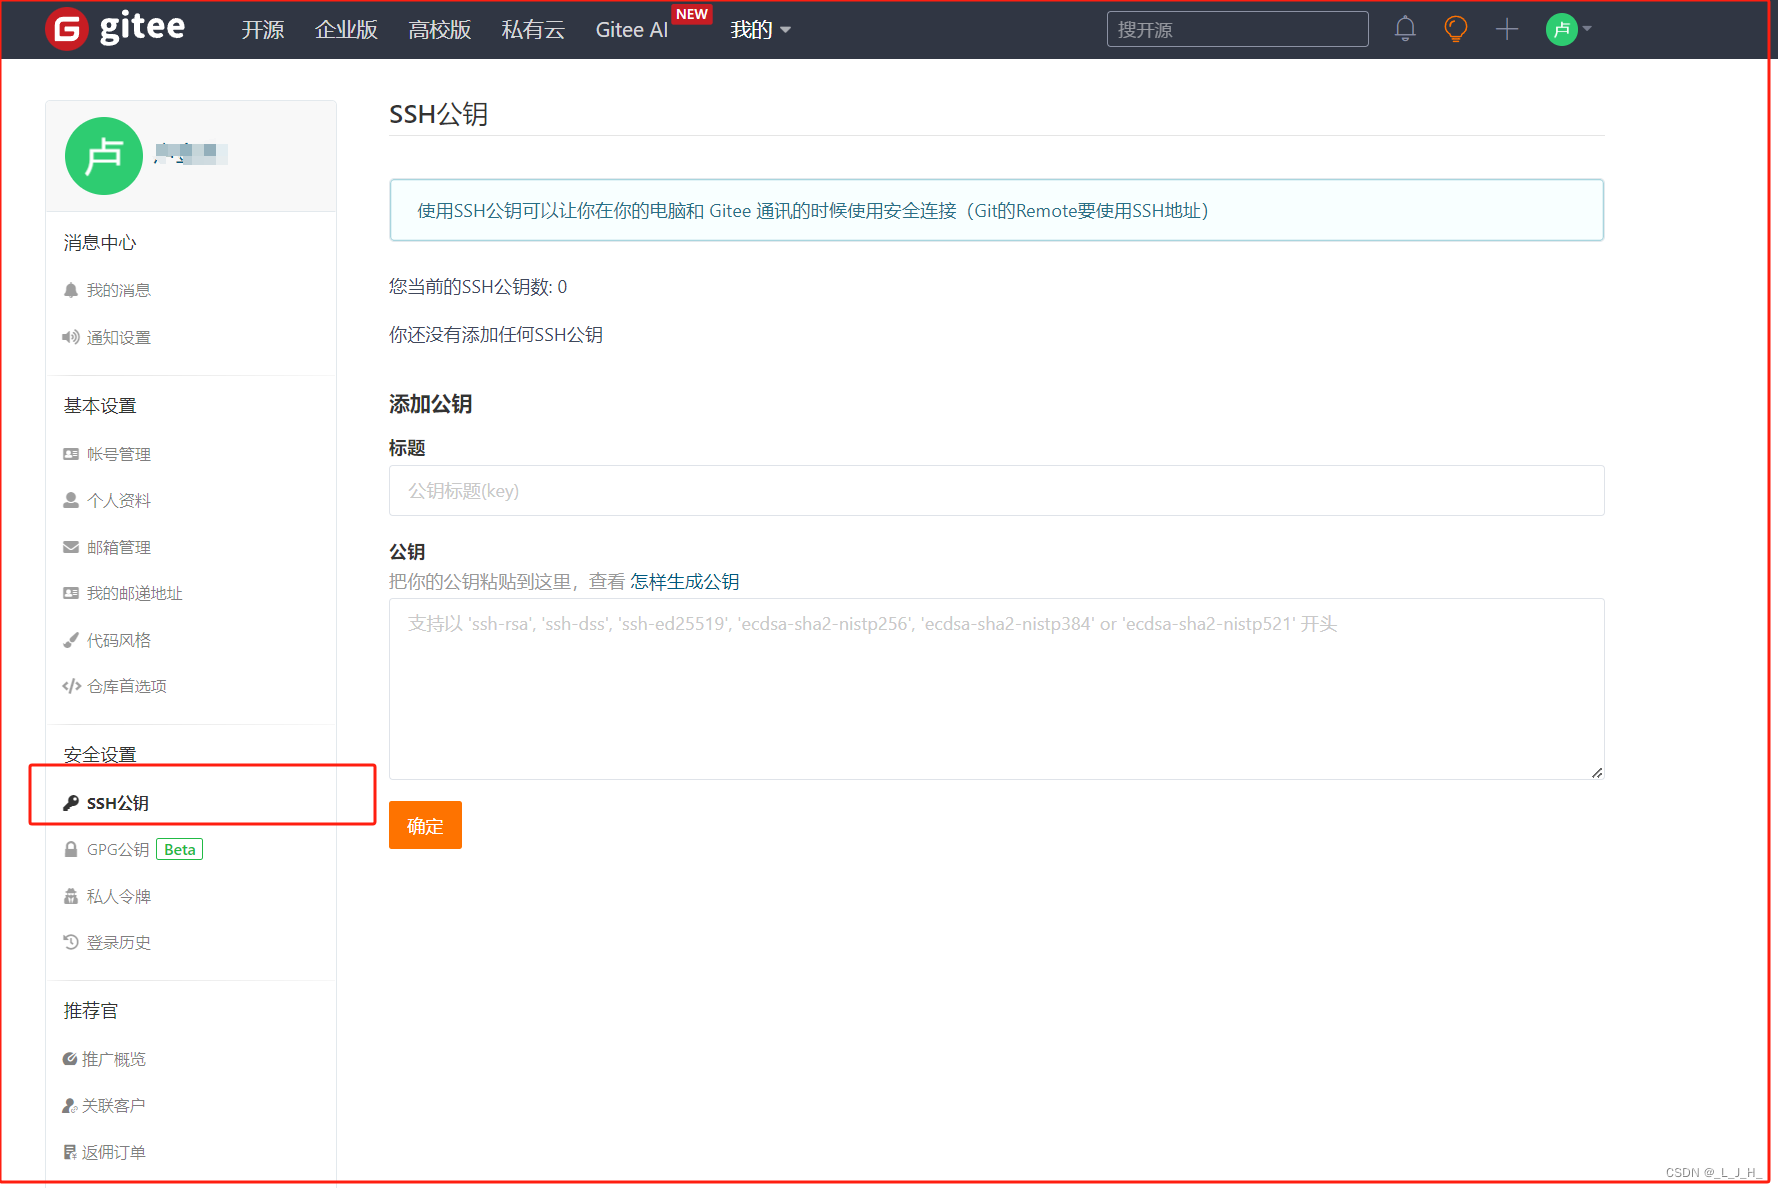Go to 开源 in the navigation

[263, 30]
